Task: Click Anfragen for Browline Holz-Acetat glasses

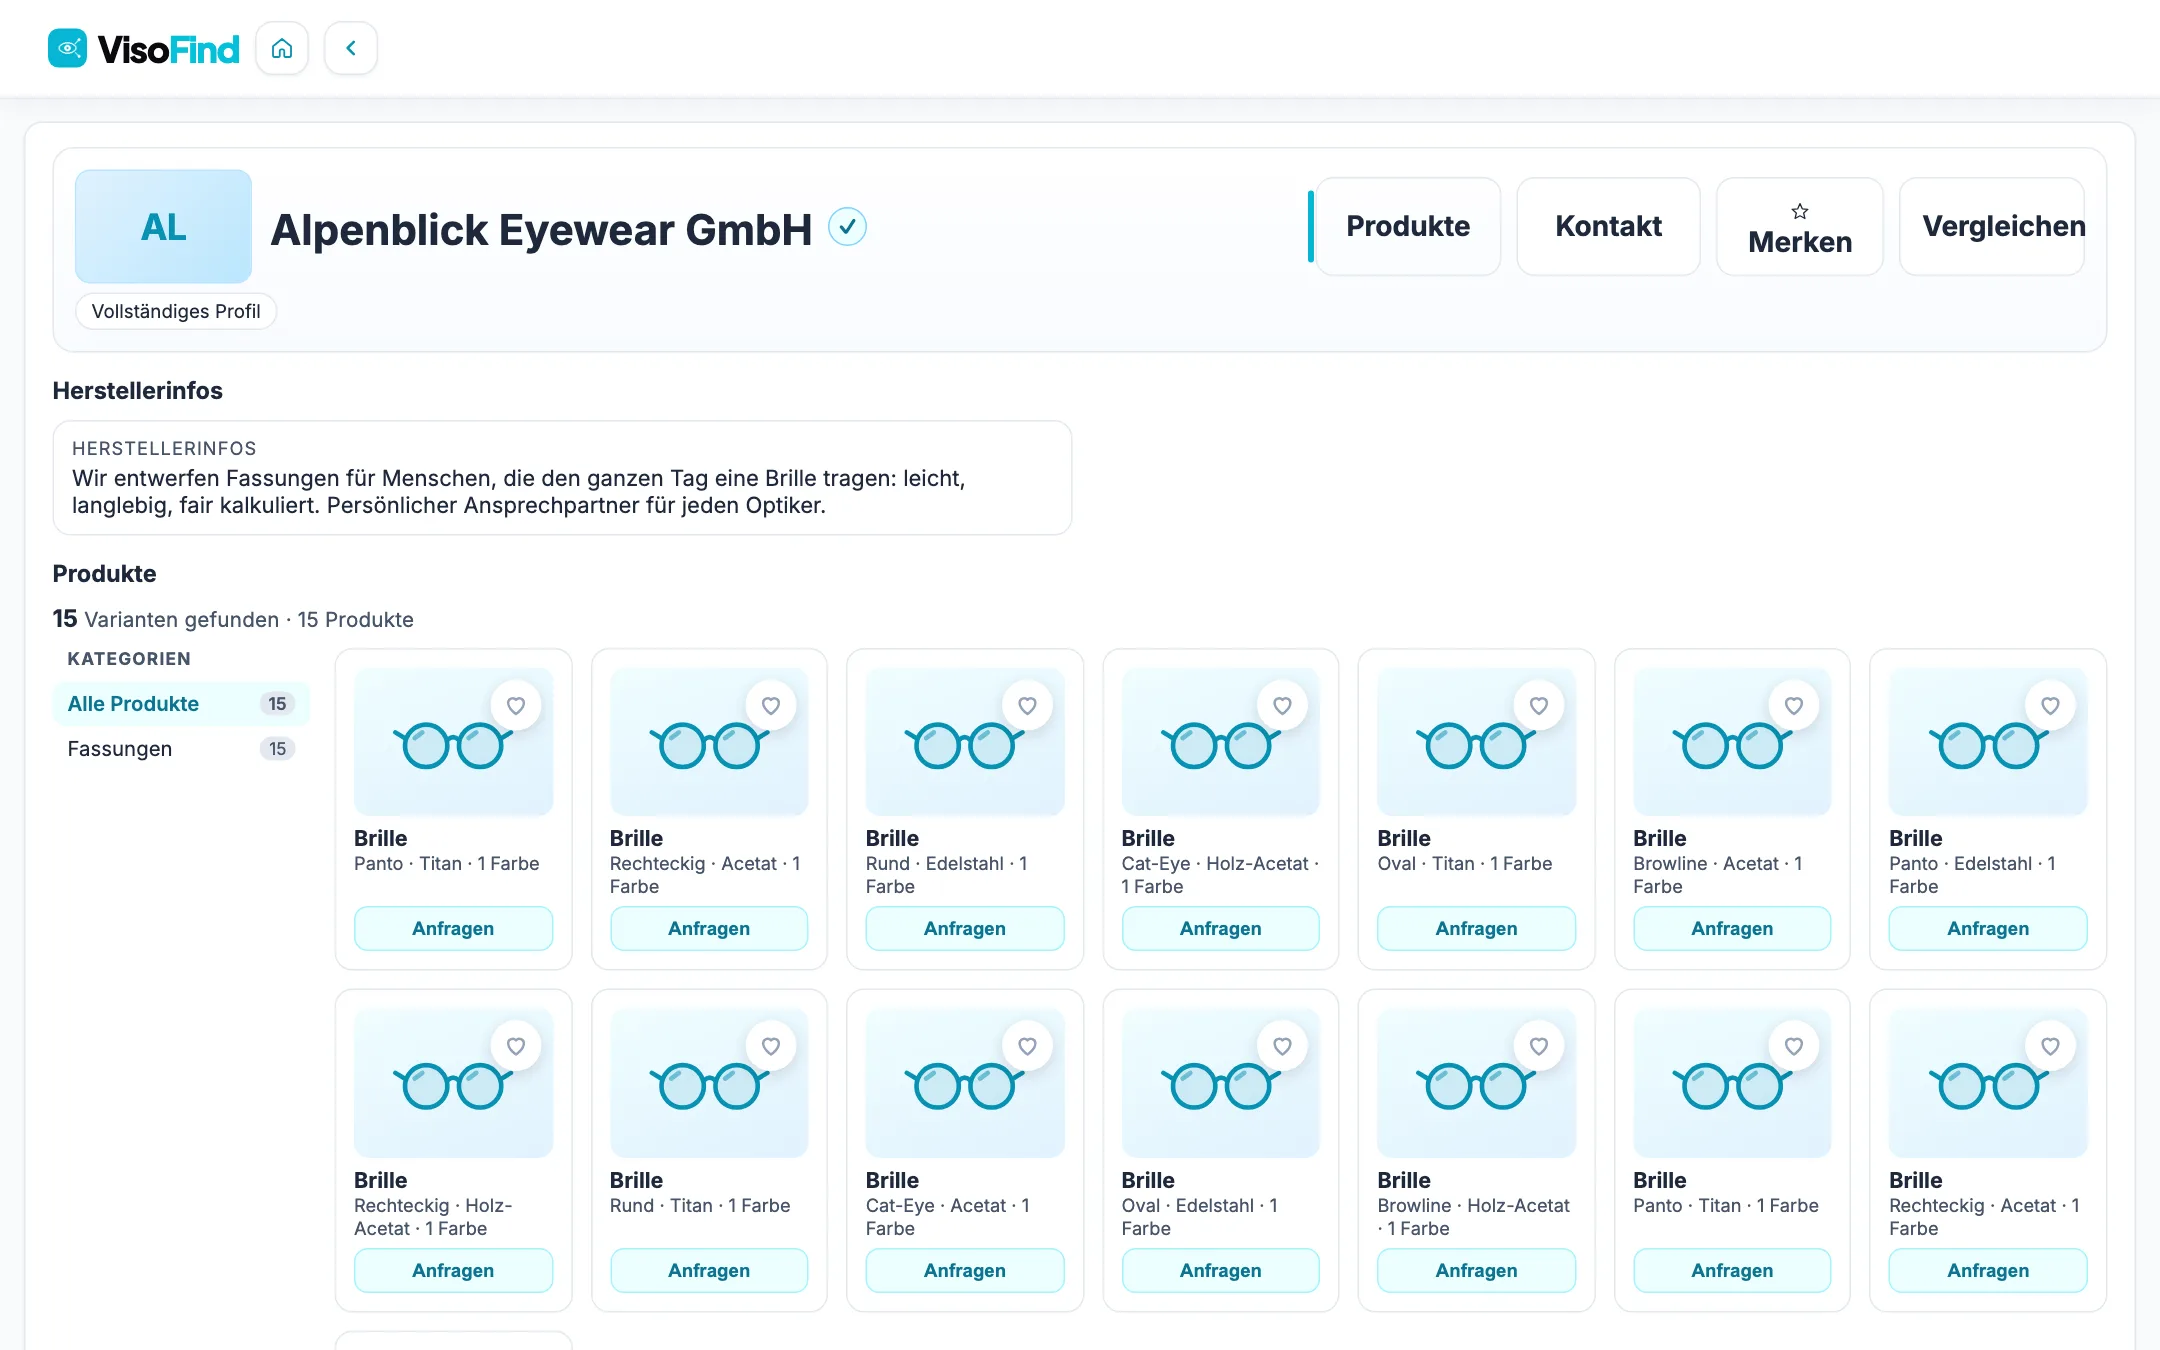Action: (x=1476, y=1270)
